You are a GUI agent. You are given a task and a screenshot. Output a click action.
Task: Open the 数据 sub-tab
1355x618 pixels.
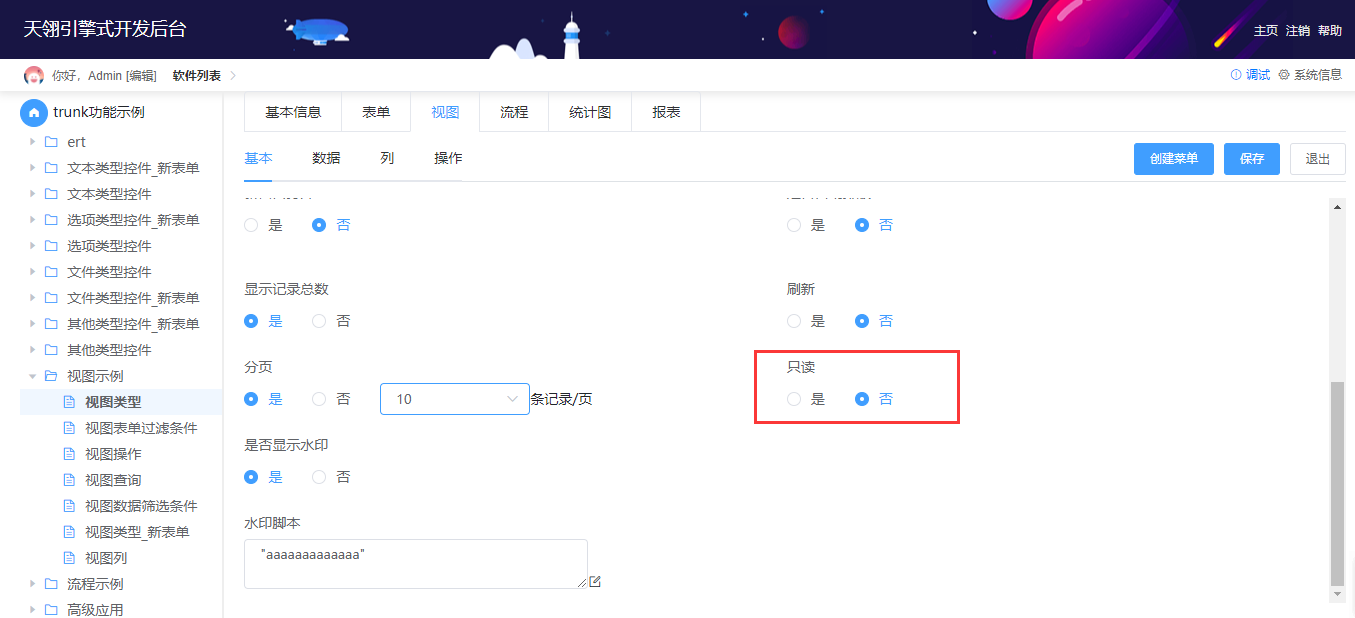(x=326, y=158)
